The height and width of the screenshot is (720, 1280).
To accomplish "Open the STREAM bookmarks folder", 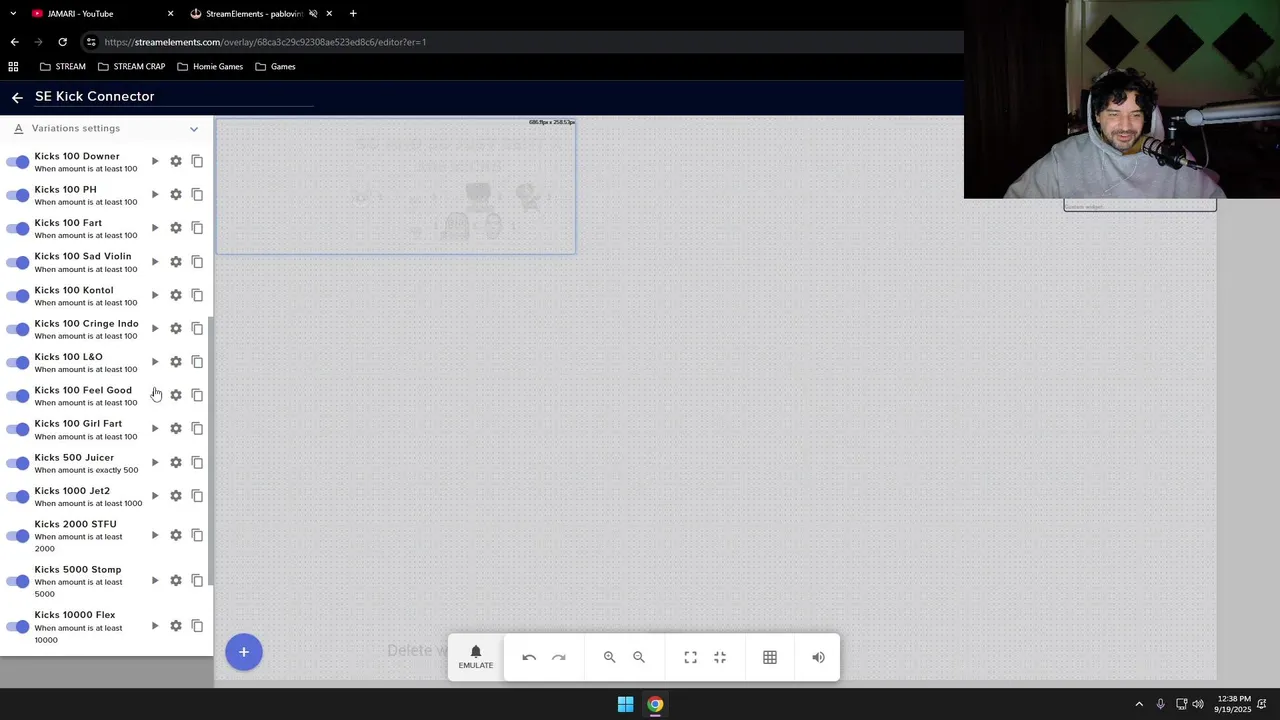I will (x=62, y=66).
